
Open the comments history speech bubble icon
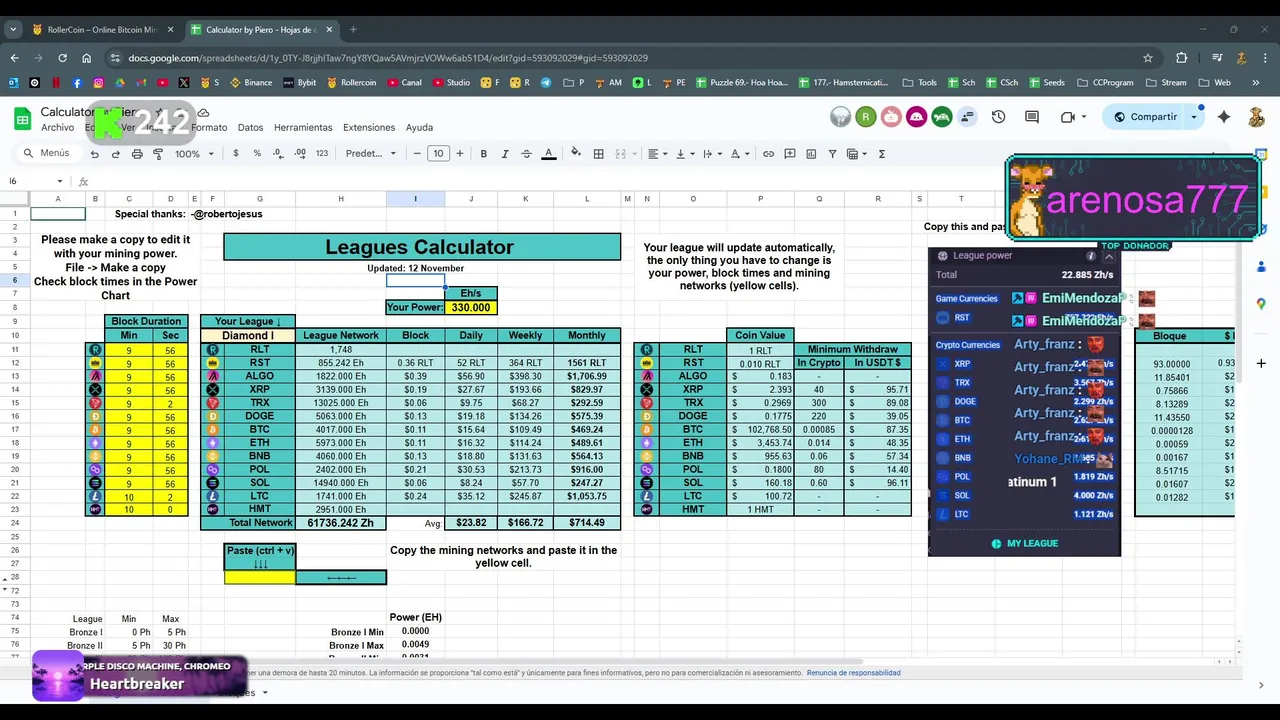point(1032,117)
